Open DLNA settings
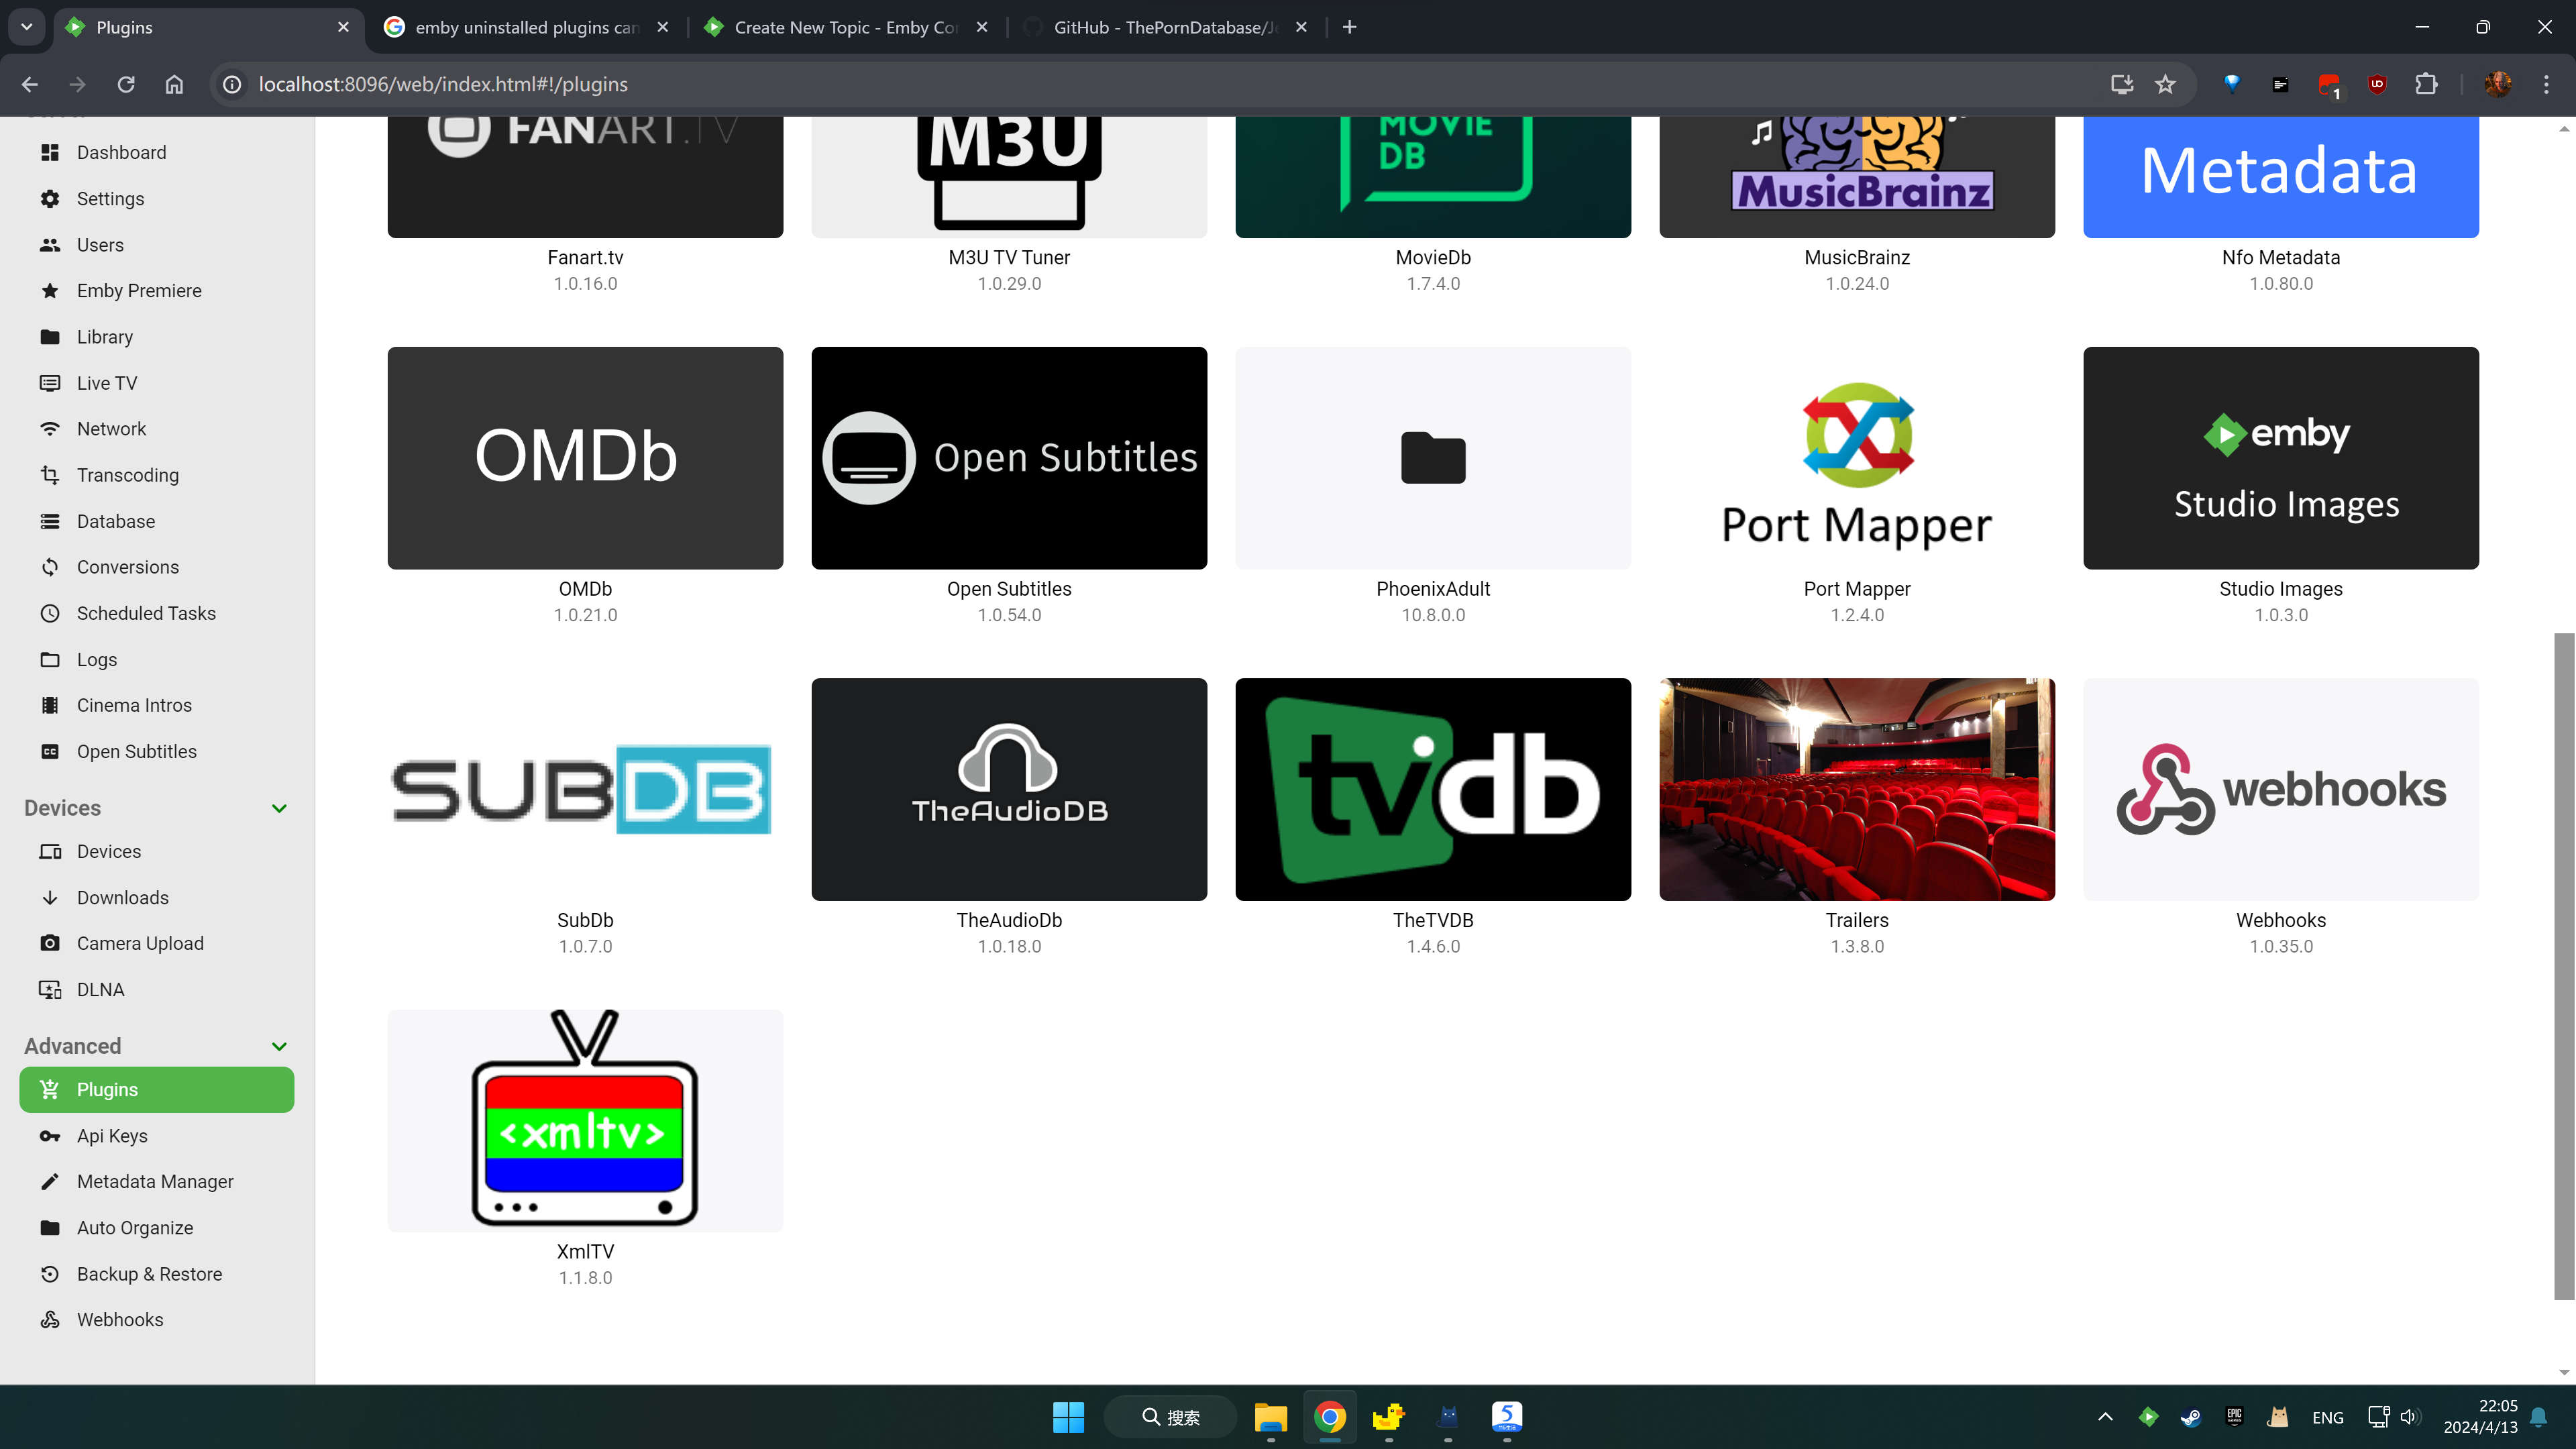This screenshot has height=1449, width=2576. [100, 989]
